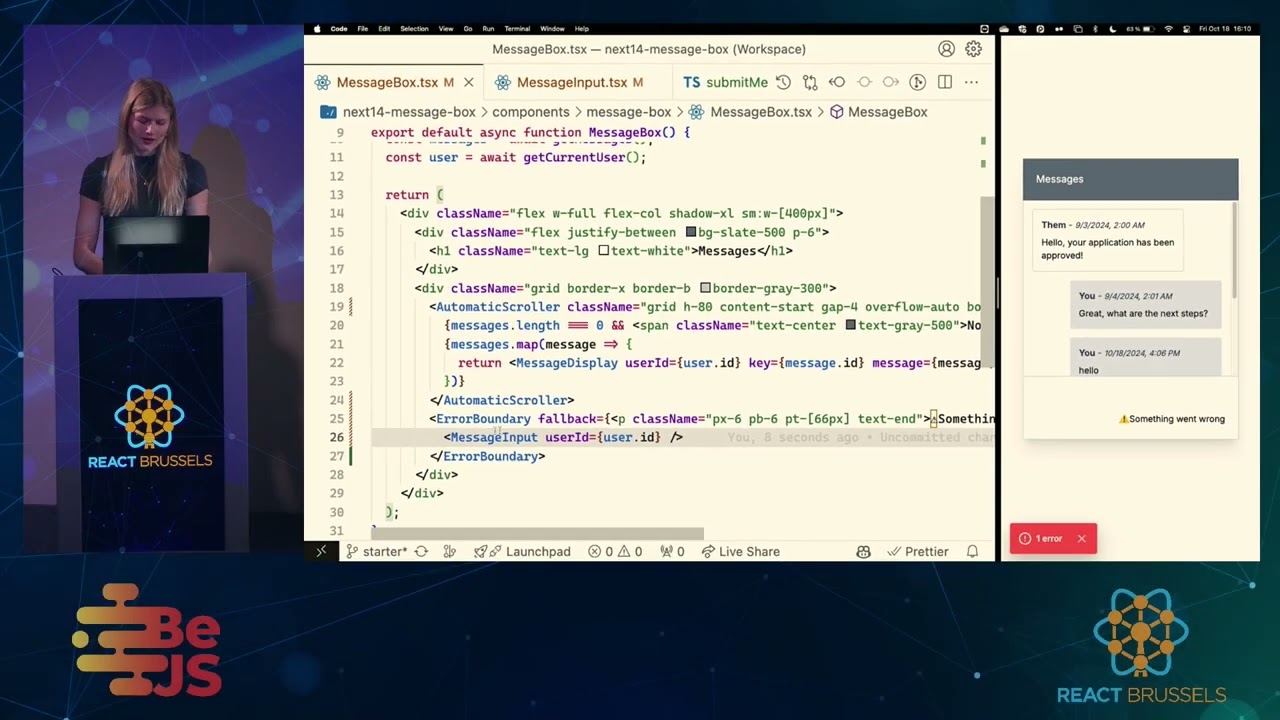Open the Wi-Fi icon in macOS menu bar
This screenshot has height=720, width=1280.
coord(1168,29)
